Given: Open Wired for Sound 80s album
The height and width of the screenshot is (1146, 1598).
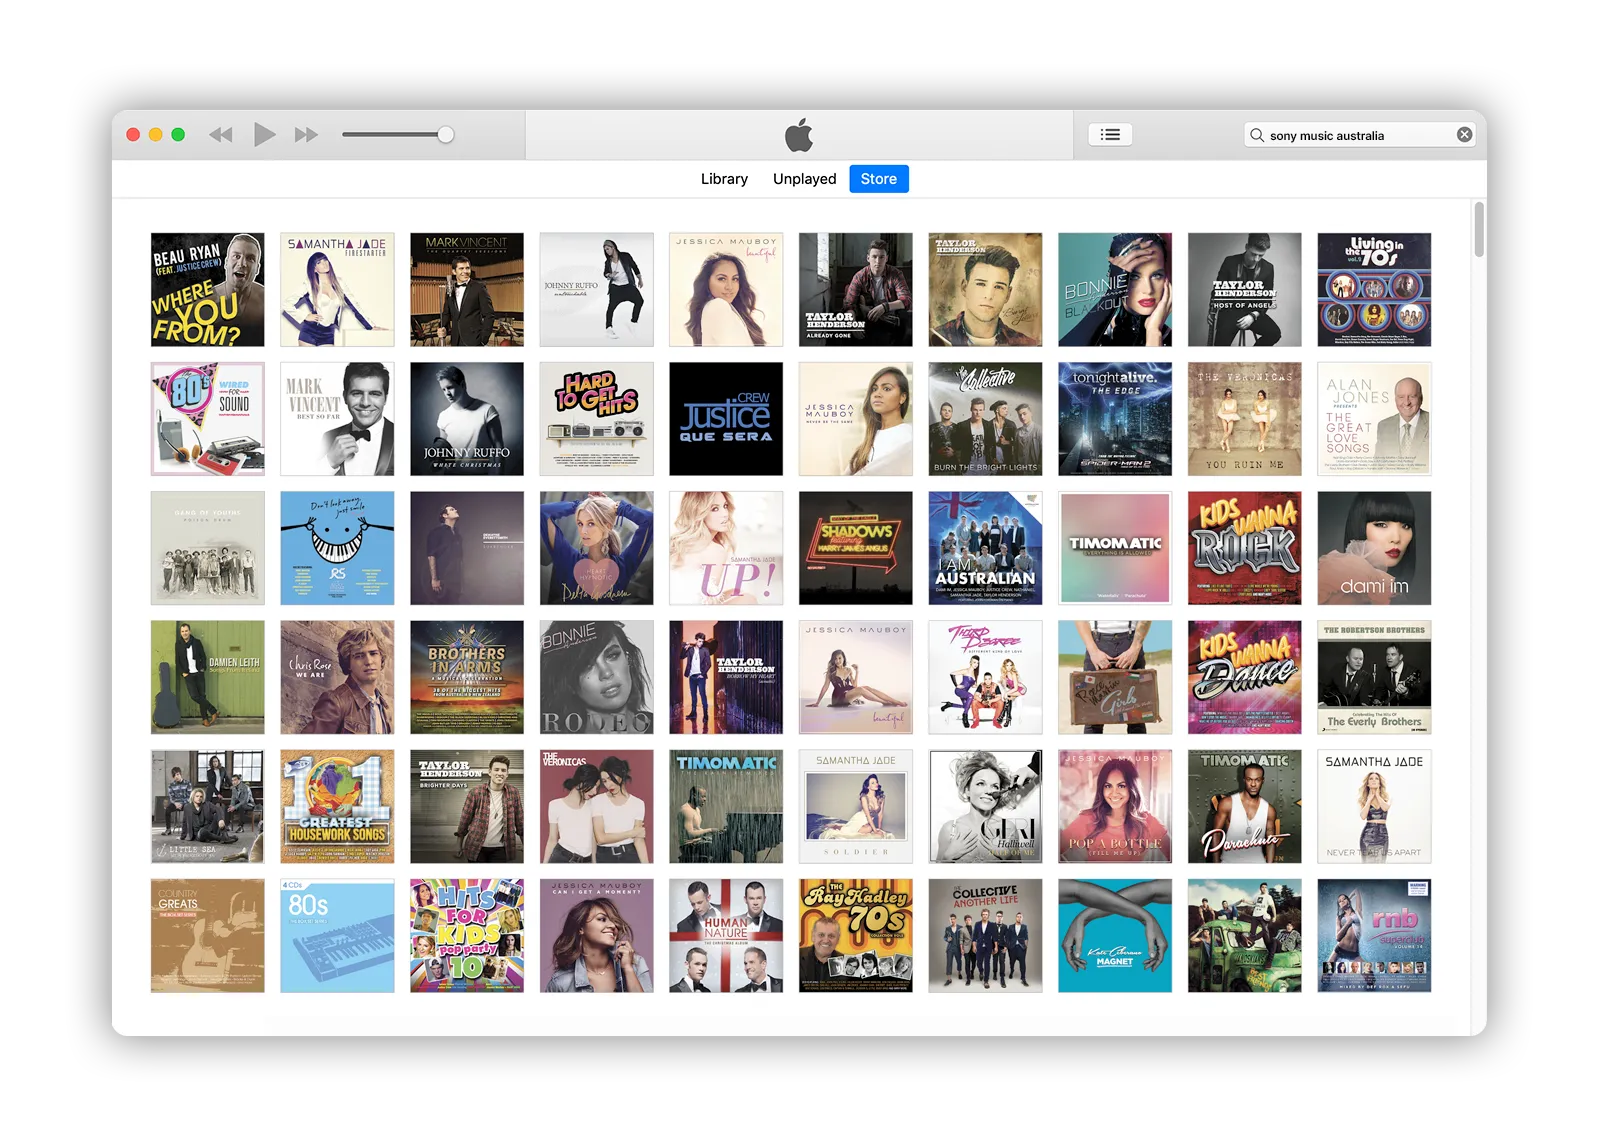Looking at the screenshot, I should [208, 419].
